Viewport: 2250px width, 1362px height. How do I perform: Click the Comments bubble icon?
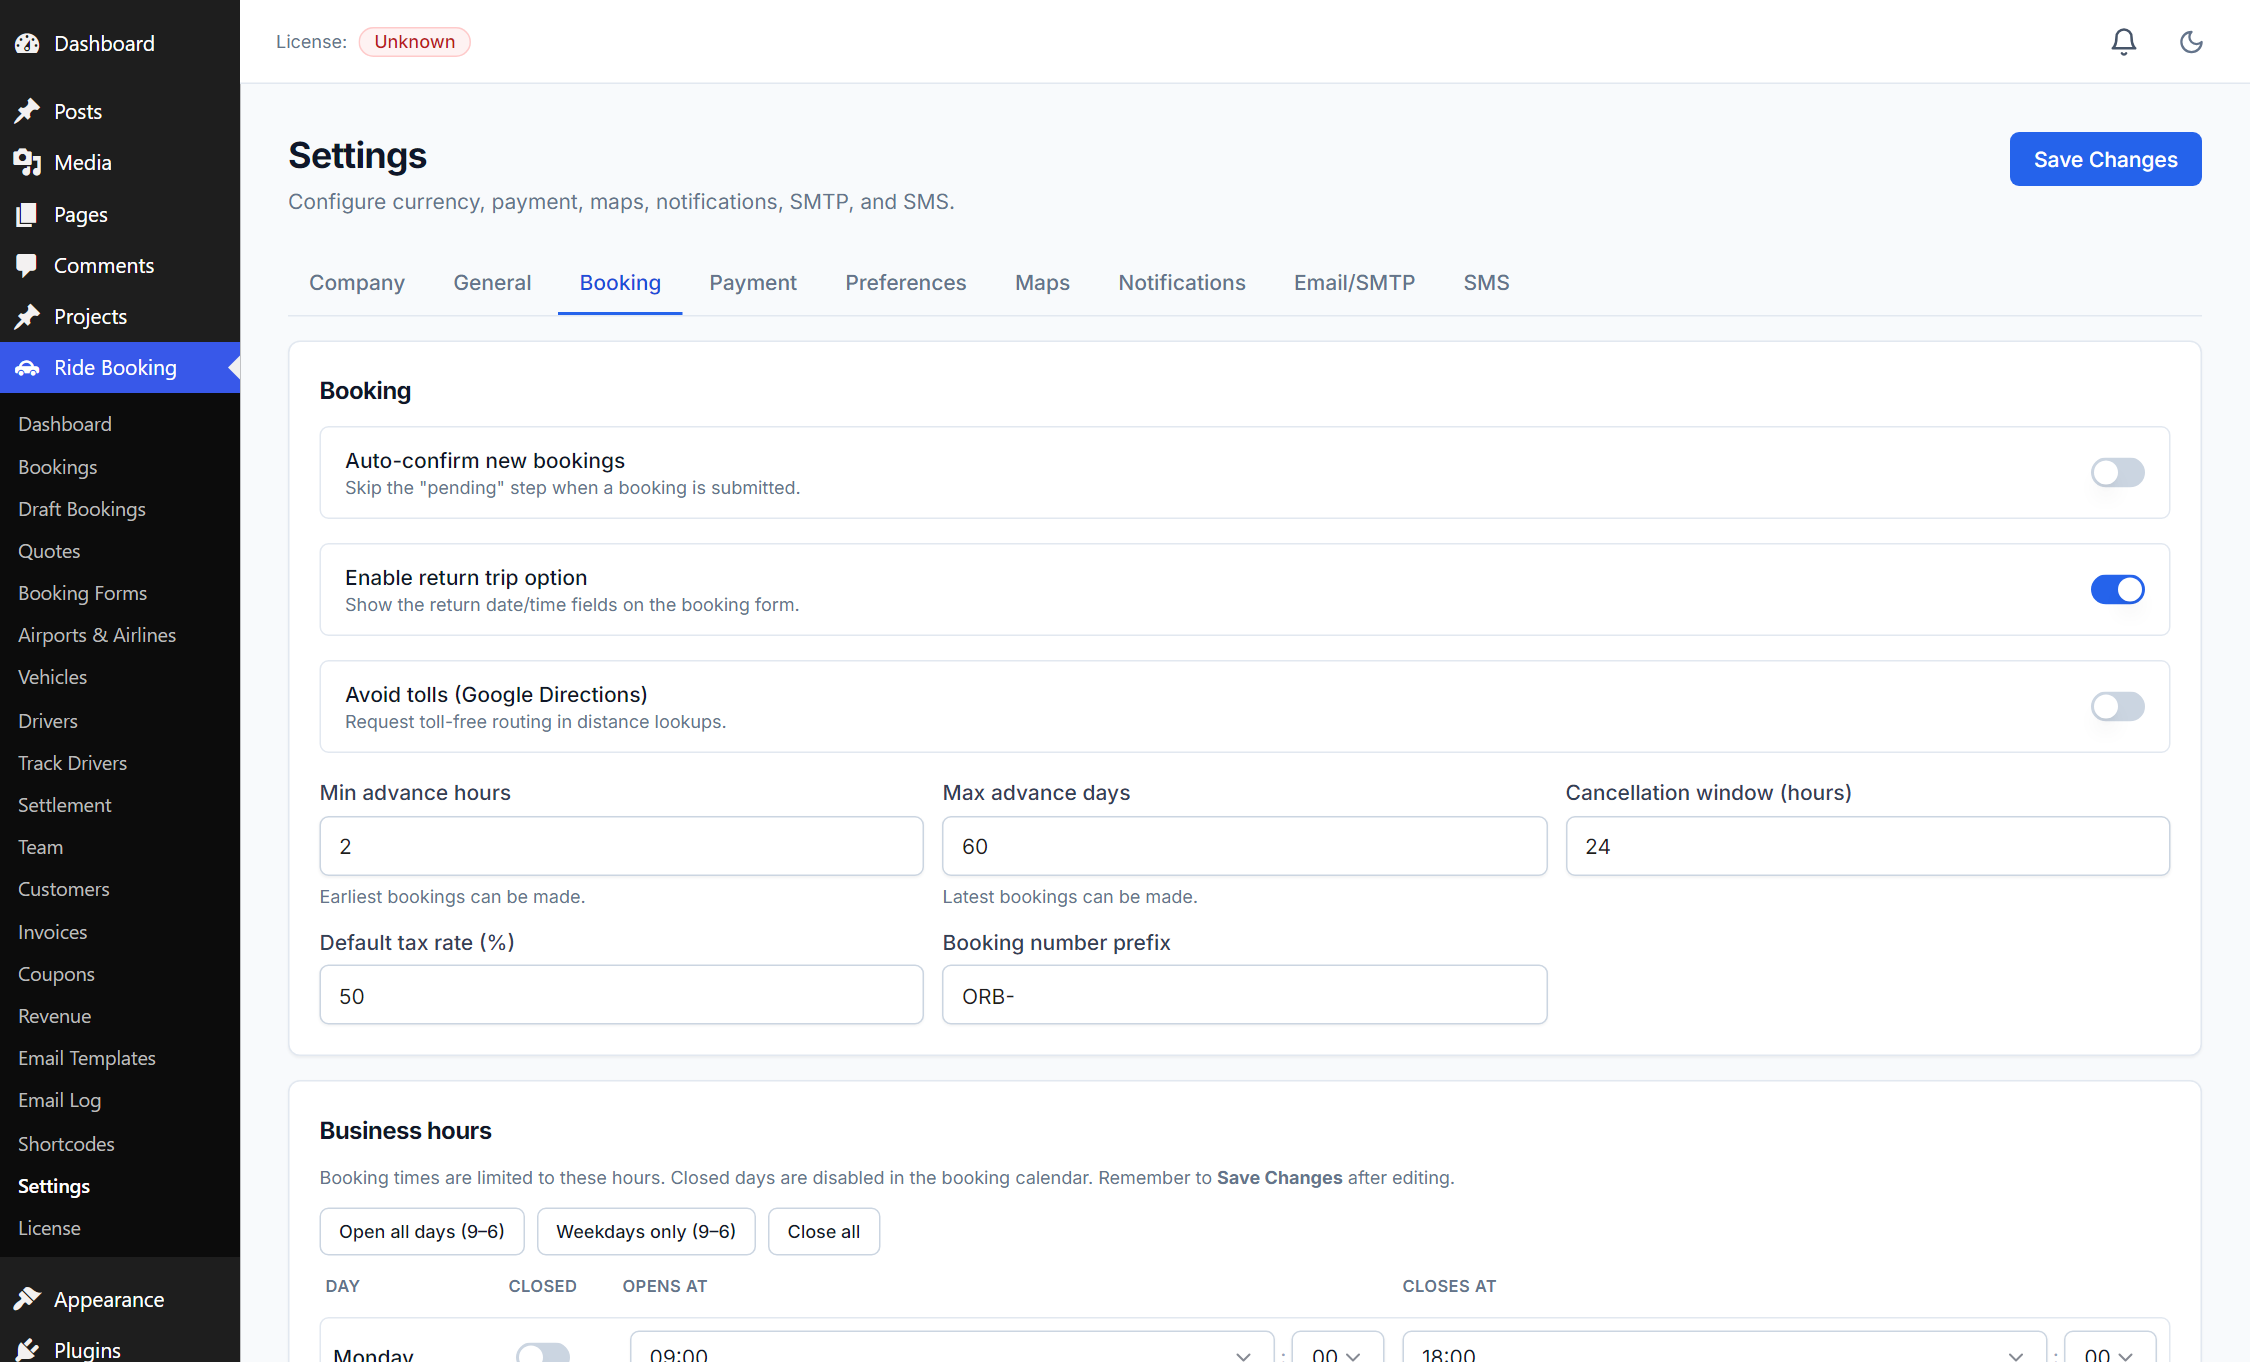click(x=27, y=265)
